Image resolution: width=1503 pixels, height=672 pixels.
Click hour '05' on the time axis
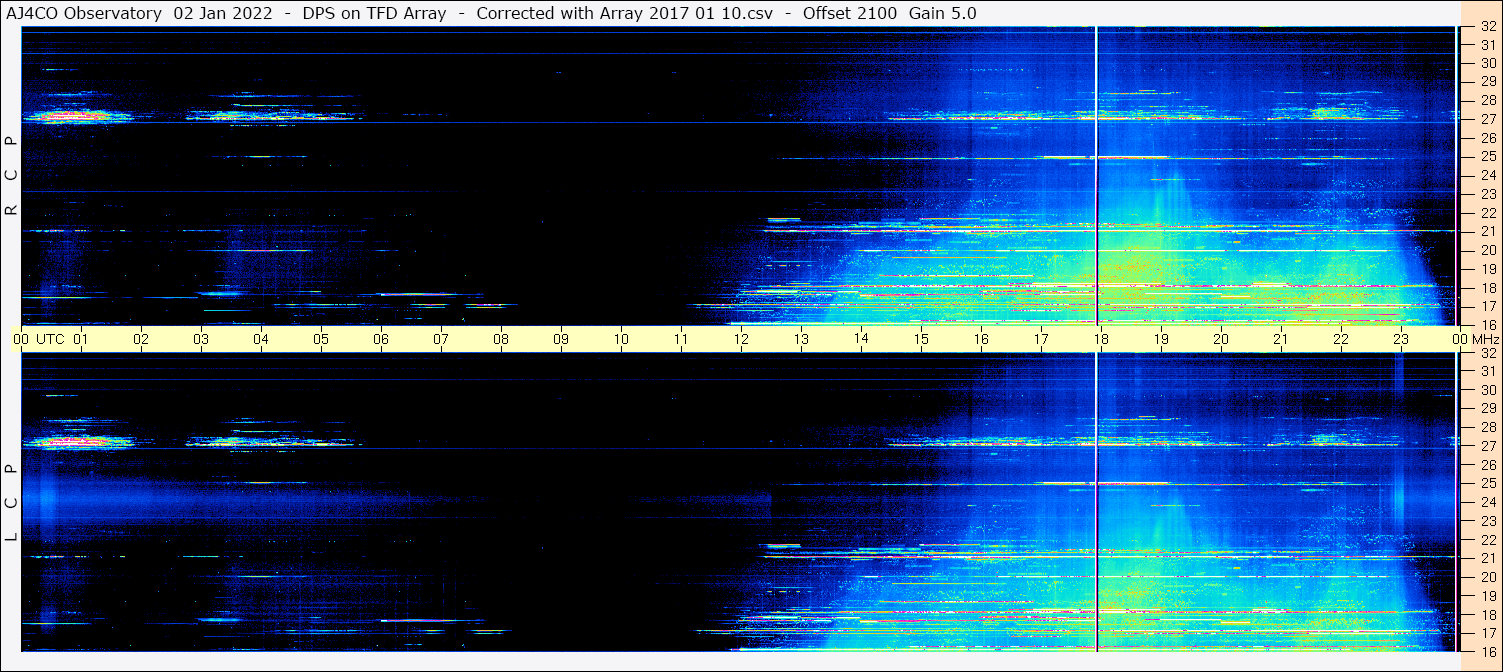[x=321, y=339]
